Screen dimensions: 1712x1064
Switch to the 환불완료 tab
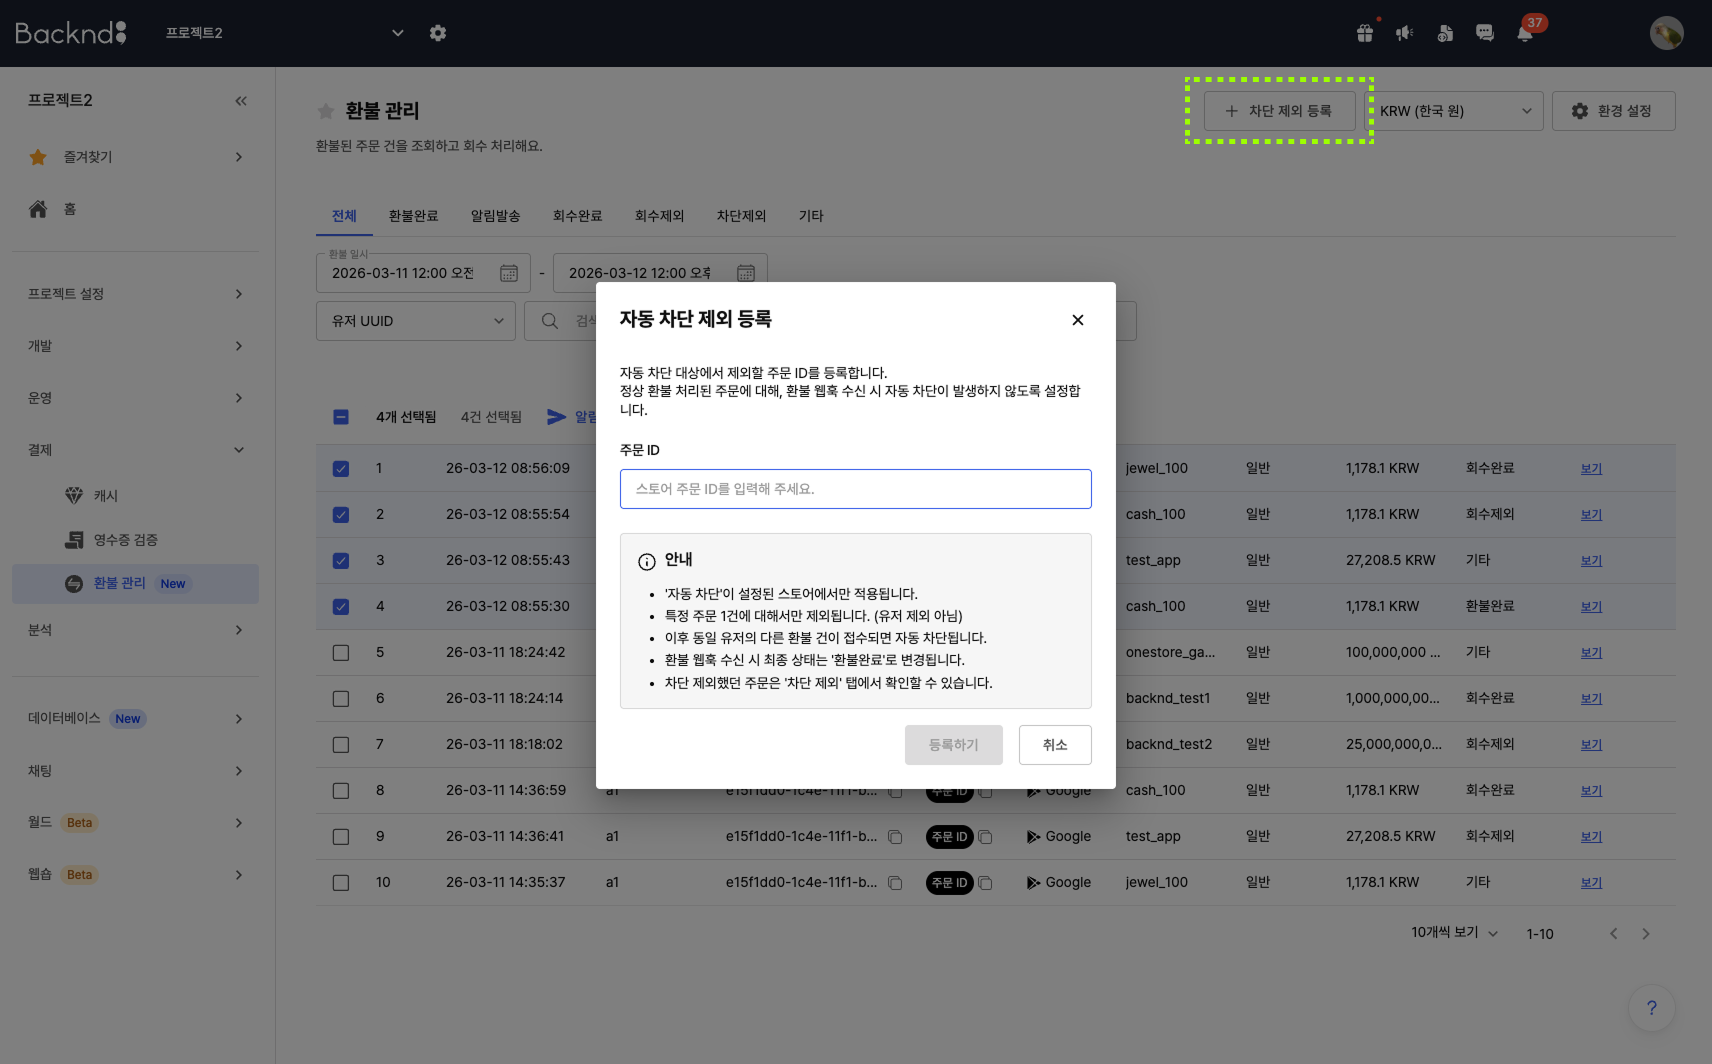[411, 215]
